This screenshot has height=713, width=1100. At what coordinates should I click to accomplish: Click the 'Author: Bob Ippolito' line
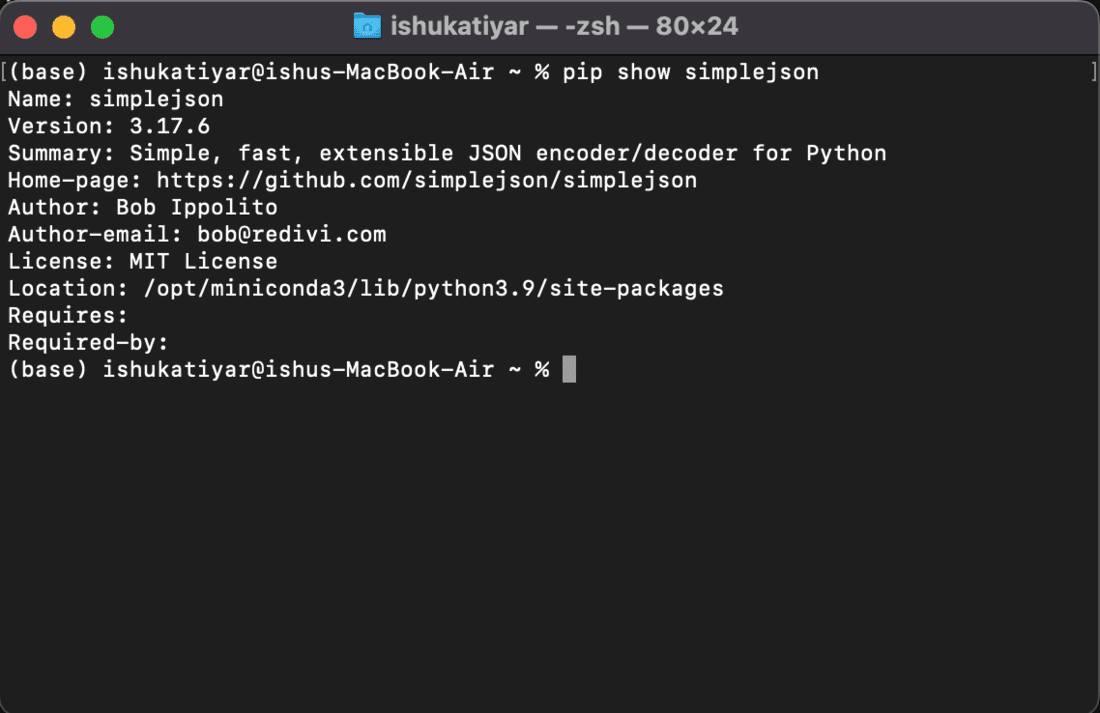(x=142, y=208)
